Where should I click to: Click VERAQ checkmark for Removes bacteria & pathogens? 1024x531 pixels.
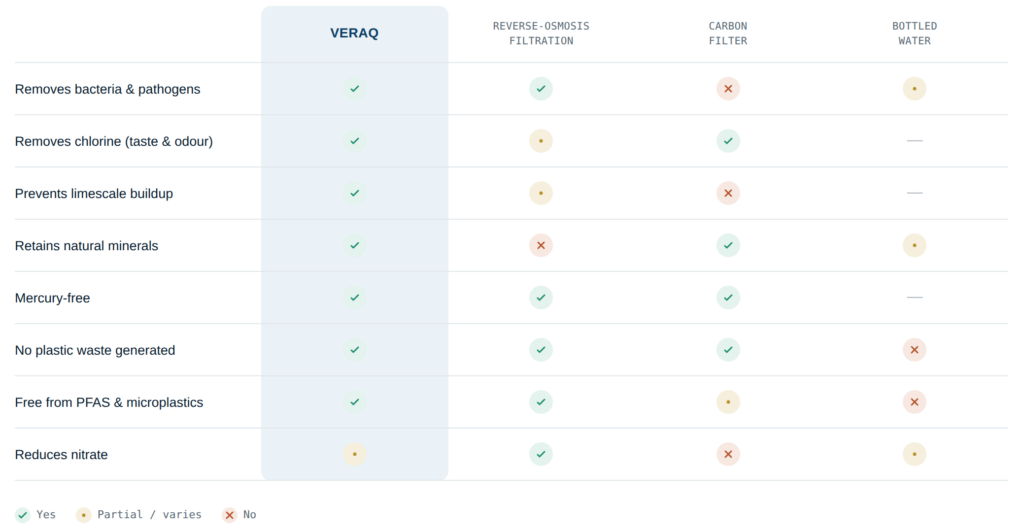[355, 89]
